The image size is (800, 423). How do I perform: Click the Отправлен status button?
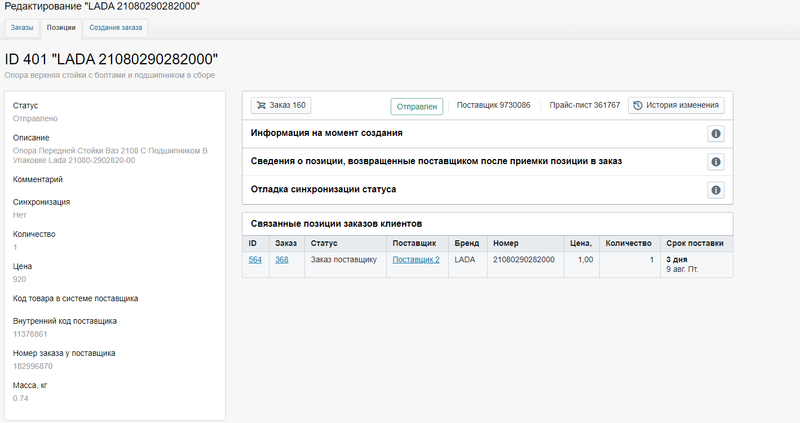(x=417, y=107)
